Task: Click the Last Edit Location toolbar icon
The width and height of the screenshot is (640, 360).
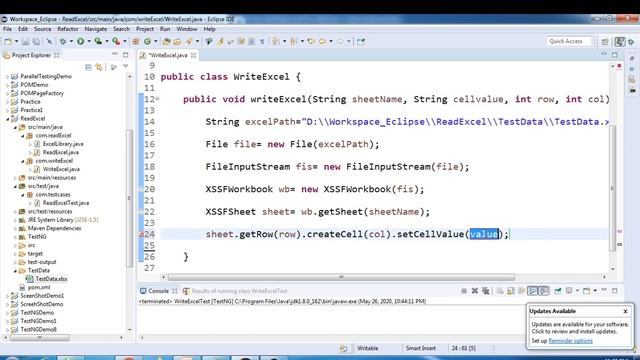Action: click(x=311, y=41)
